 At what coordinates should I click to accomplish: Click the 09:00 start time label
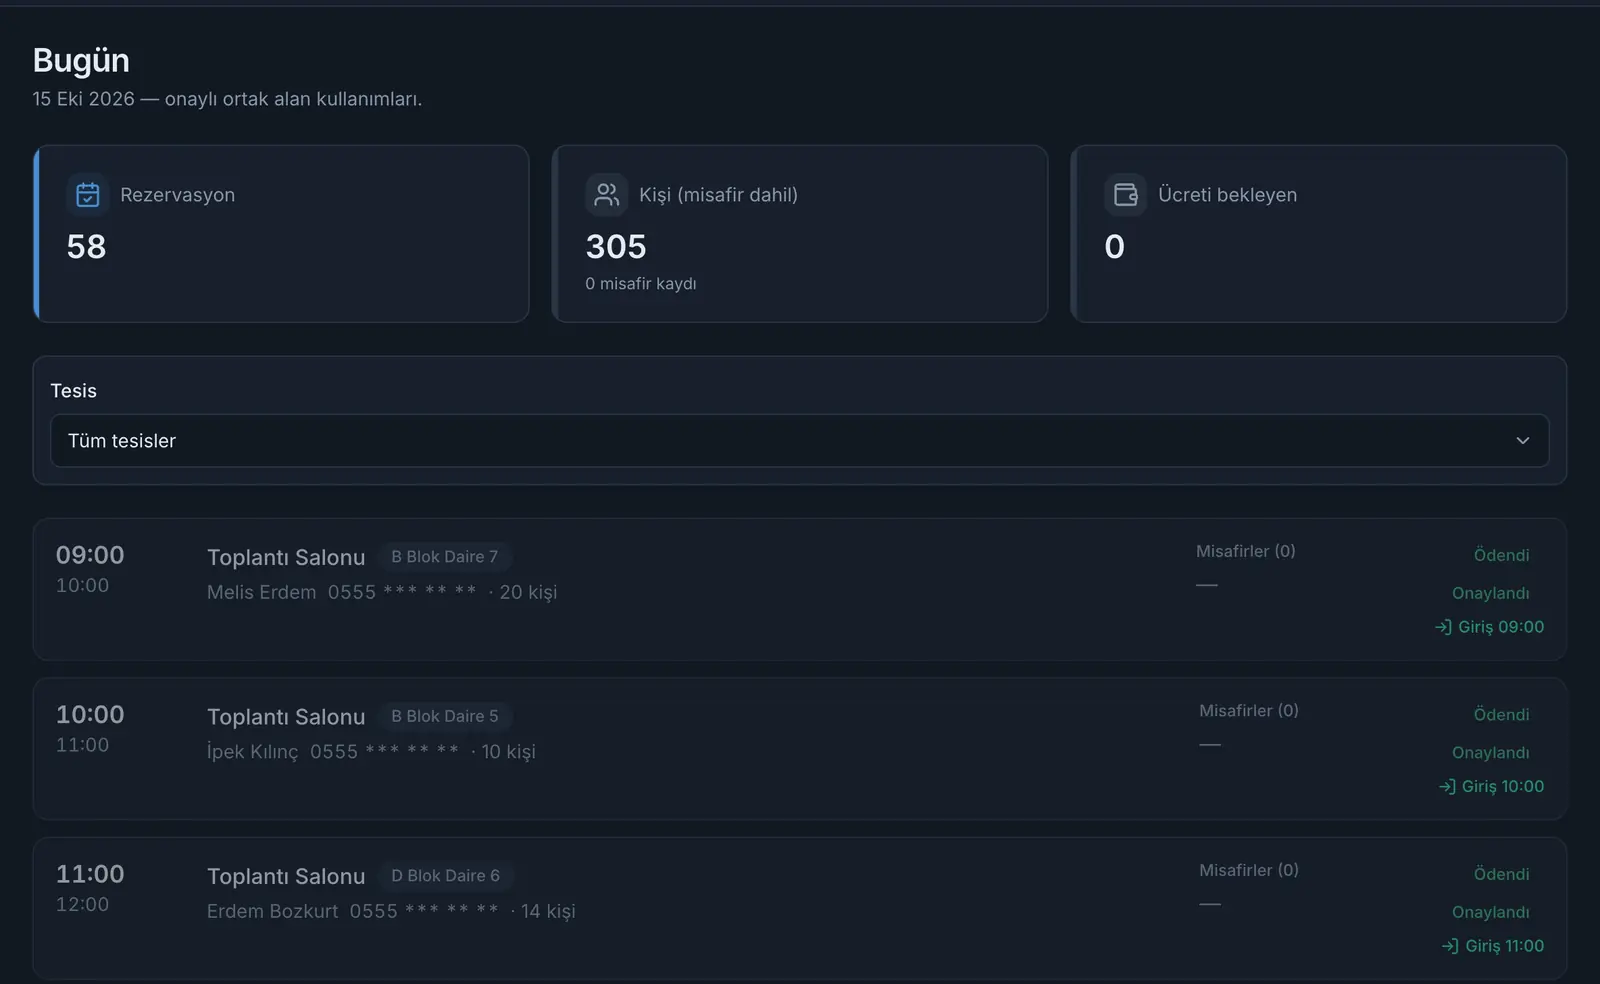click(x=90, y=555)
